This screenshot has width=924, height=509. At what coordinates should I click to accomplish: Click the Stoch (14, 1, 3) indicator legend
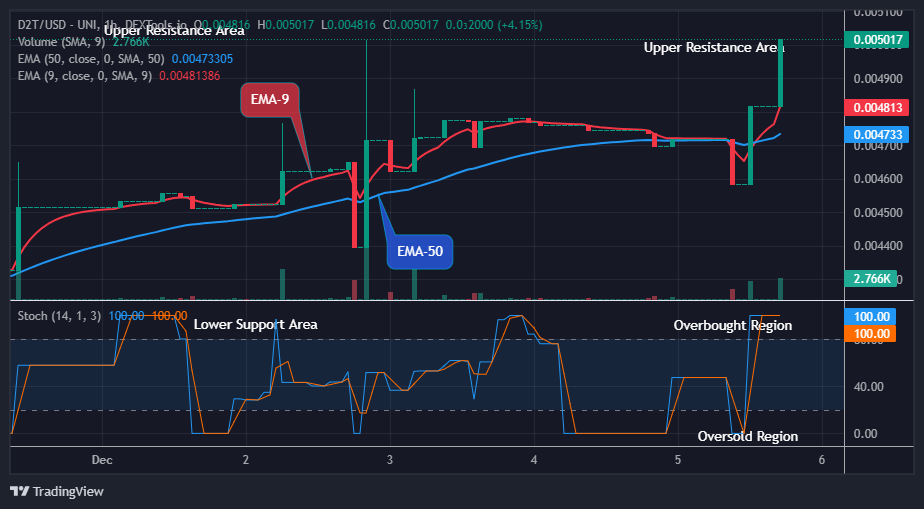[x=59, y=316]
